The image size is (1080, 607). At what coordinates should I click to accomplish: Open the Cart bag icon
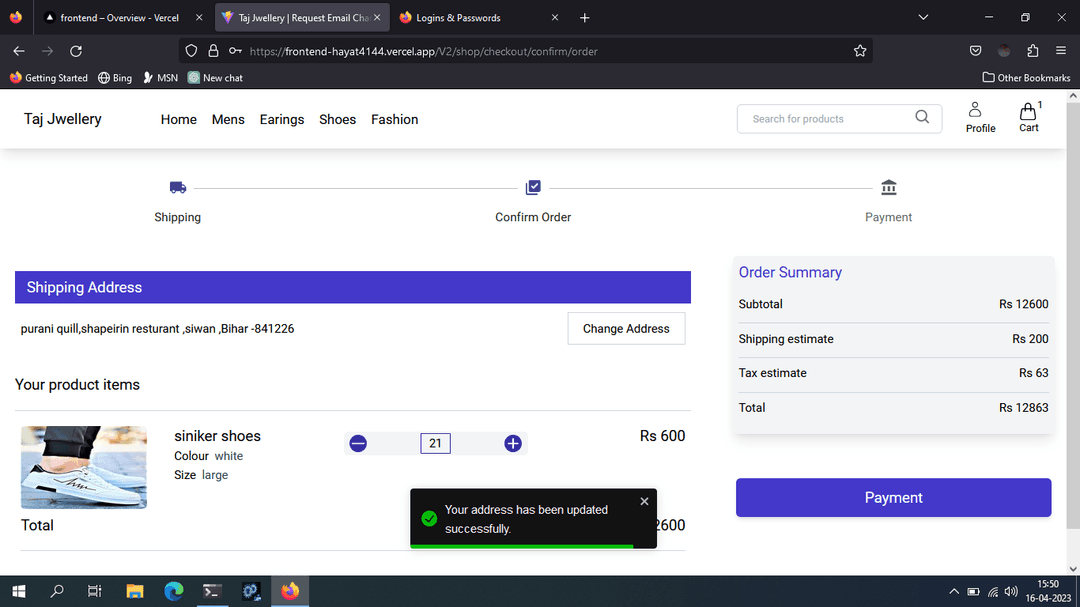[1028, 111]
